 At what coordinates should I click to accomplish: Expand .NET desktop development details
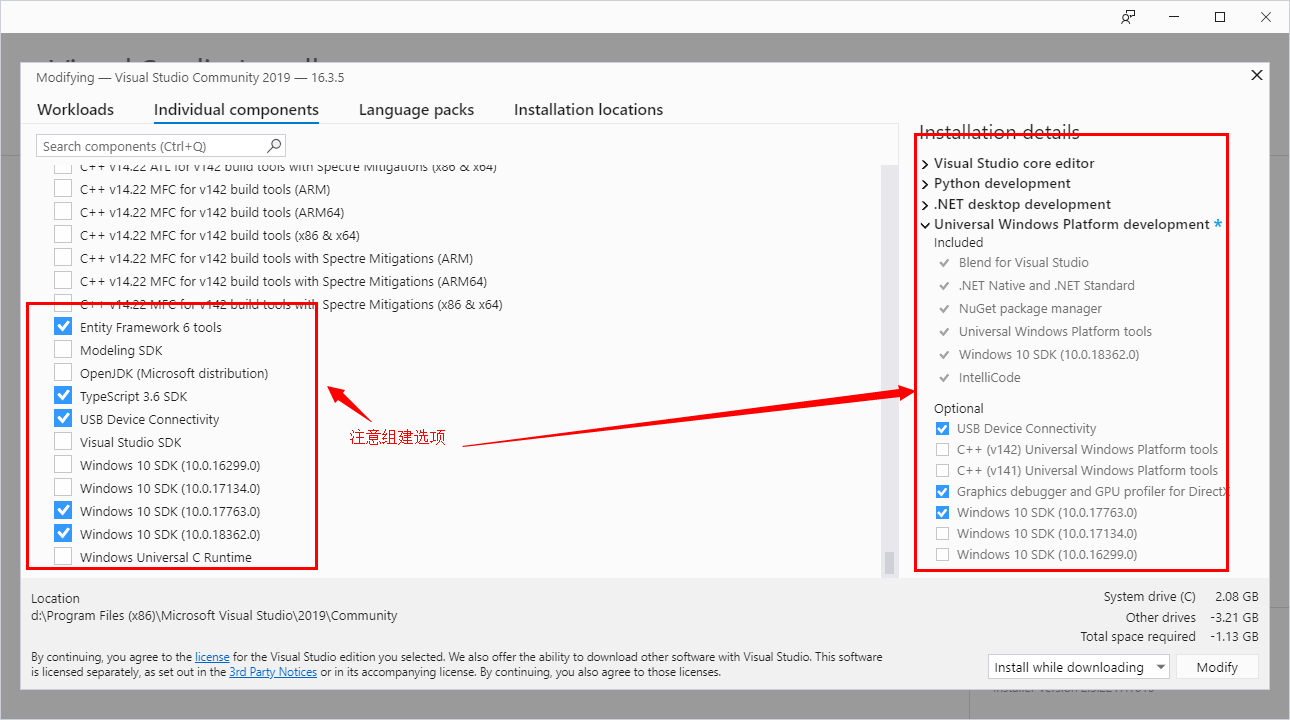[x=925, y=204]
